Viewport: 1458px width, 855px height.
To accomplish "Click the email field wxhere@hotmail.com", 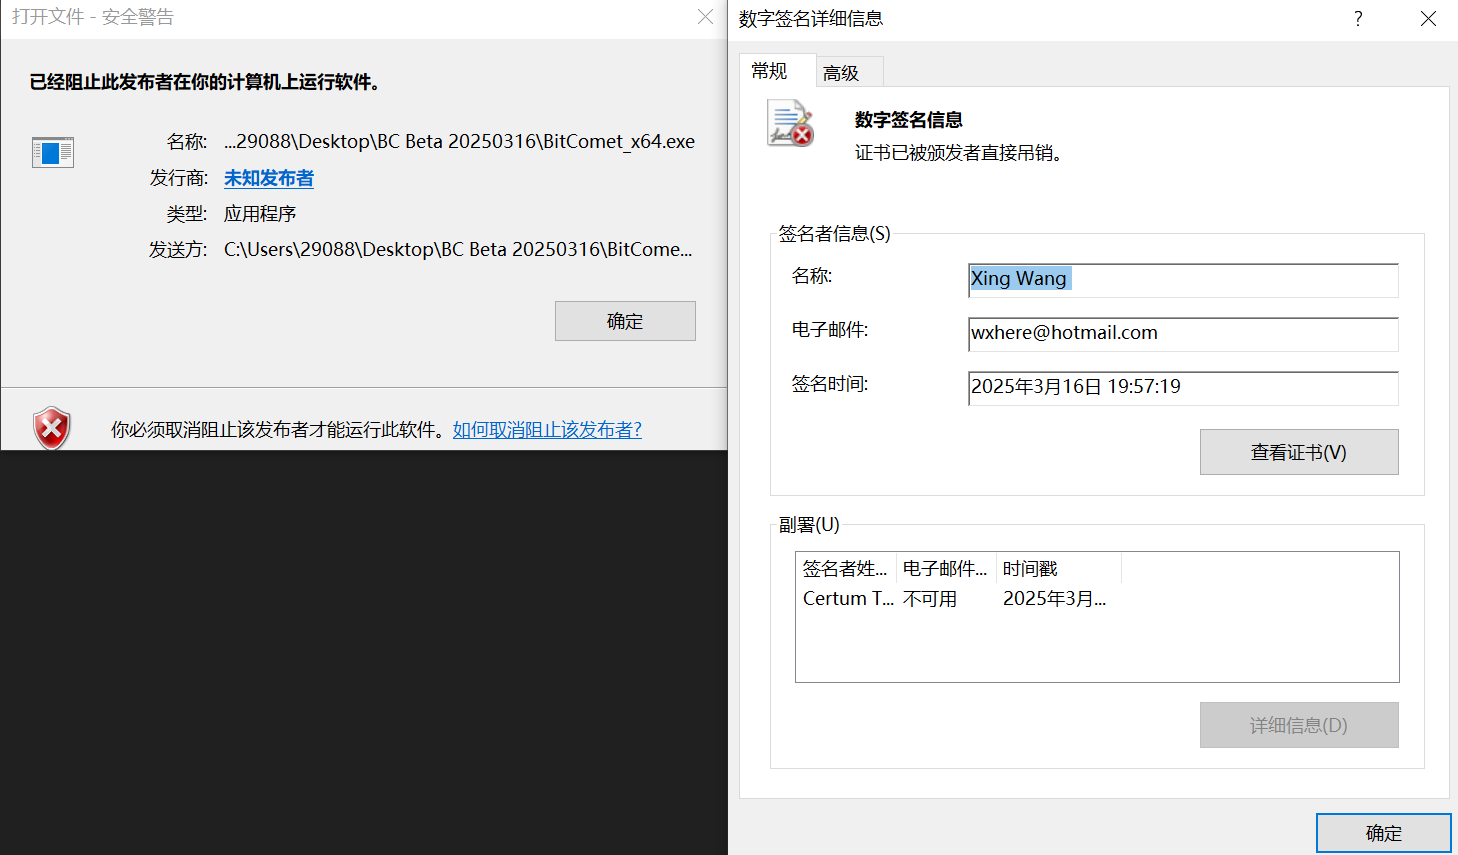I will [1184, 334].
